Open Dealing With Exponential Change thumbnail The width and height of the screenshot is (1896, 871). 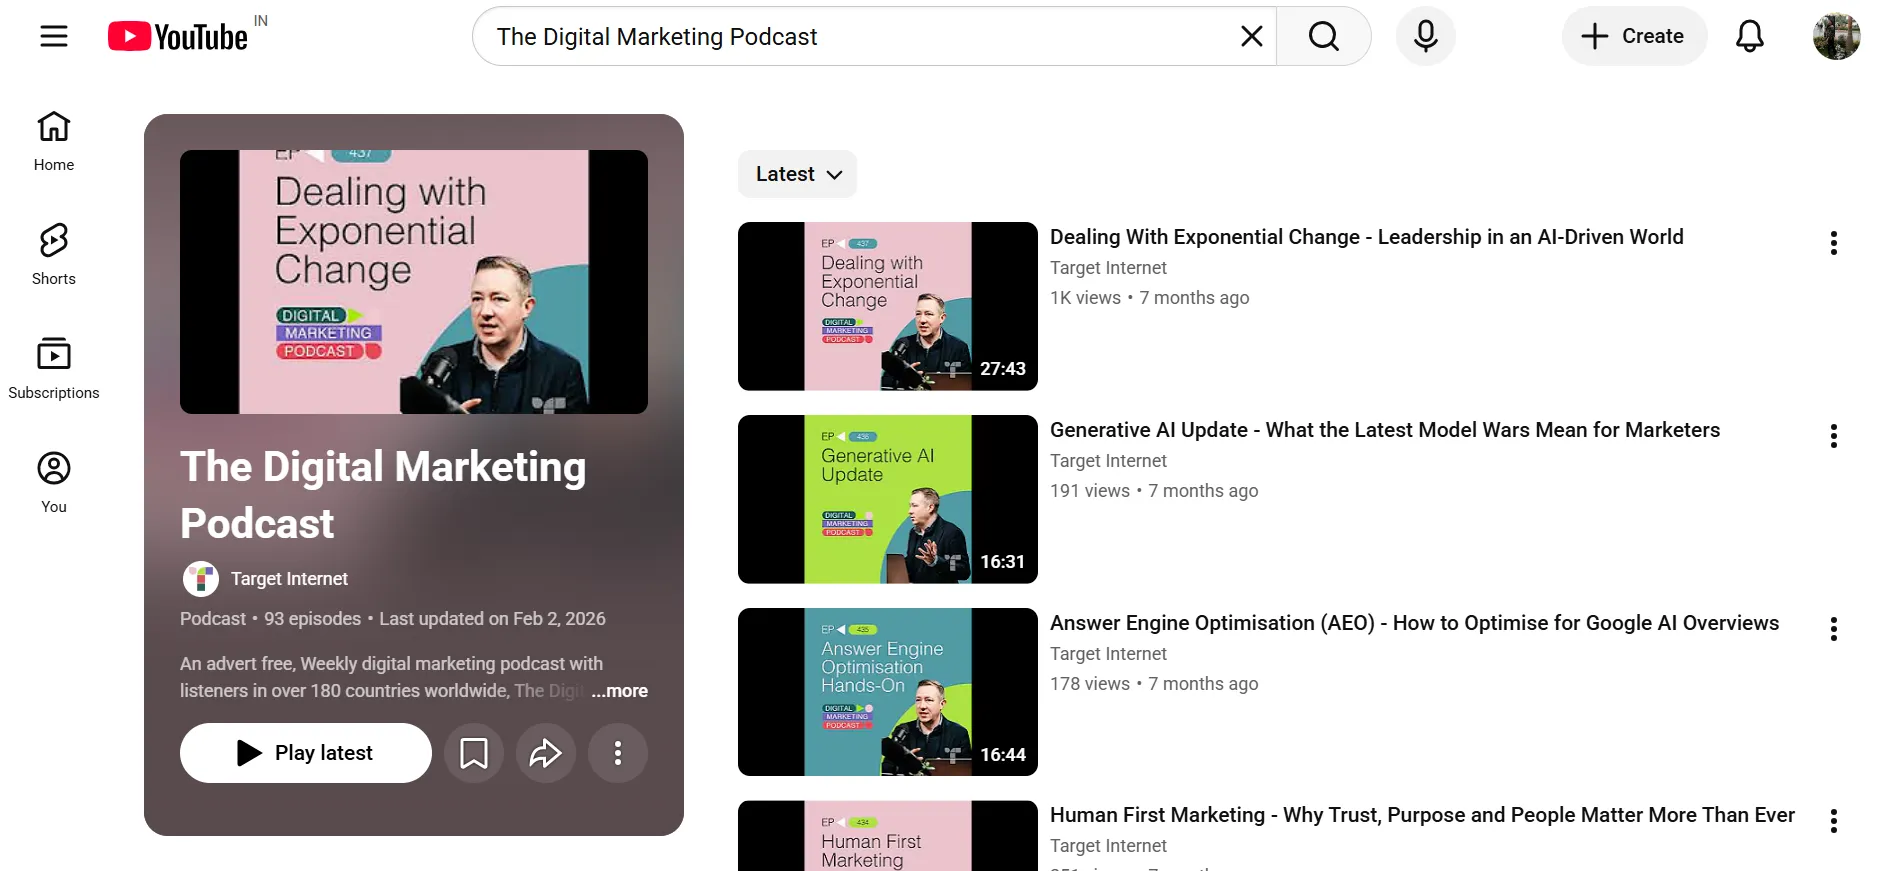888,306
